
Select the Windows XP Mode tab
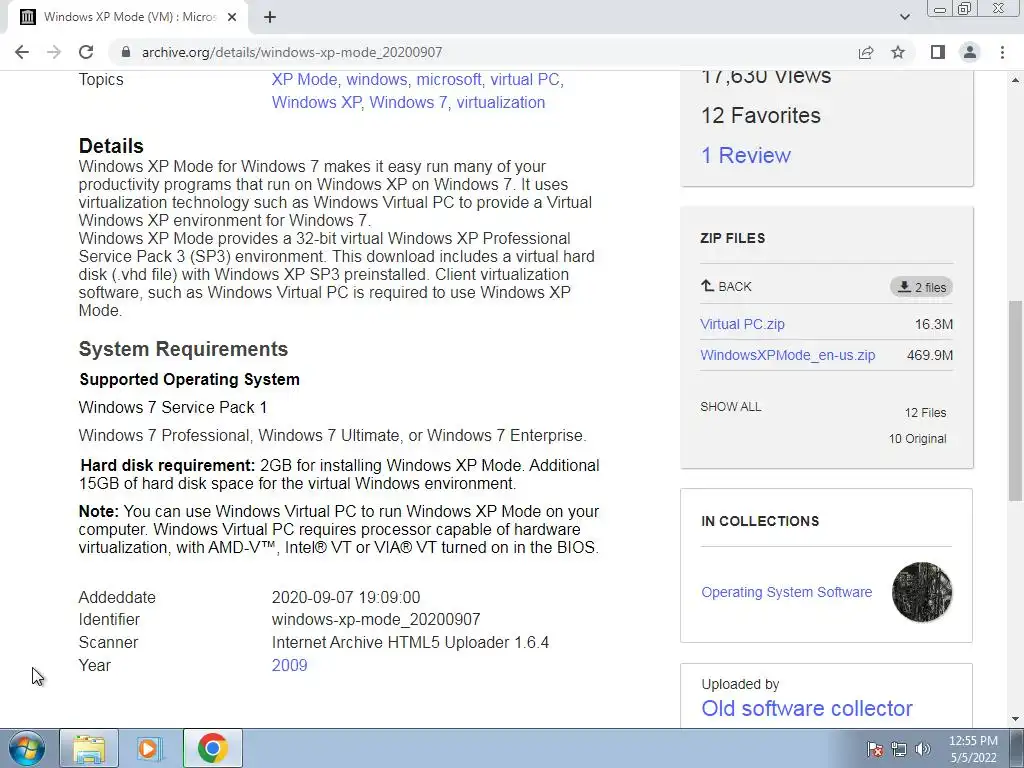pyautogui.click(x=127, y=18)
